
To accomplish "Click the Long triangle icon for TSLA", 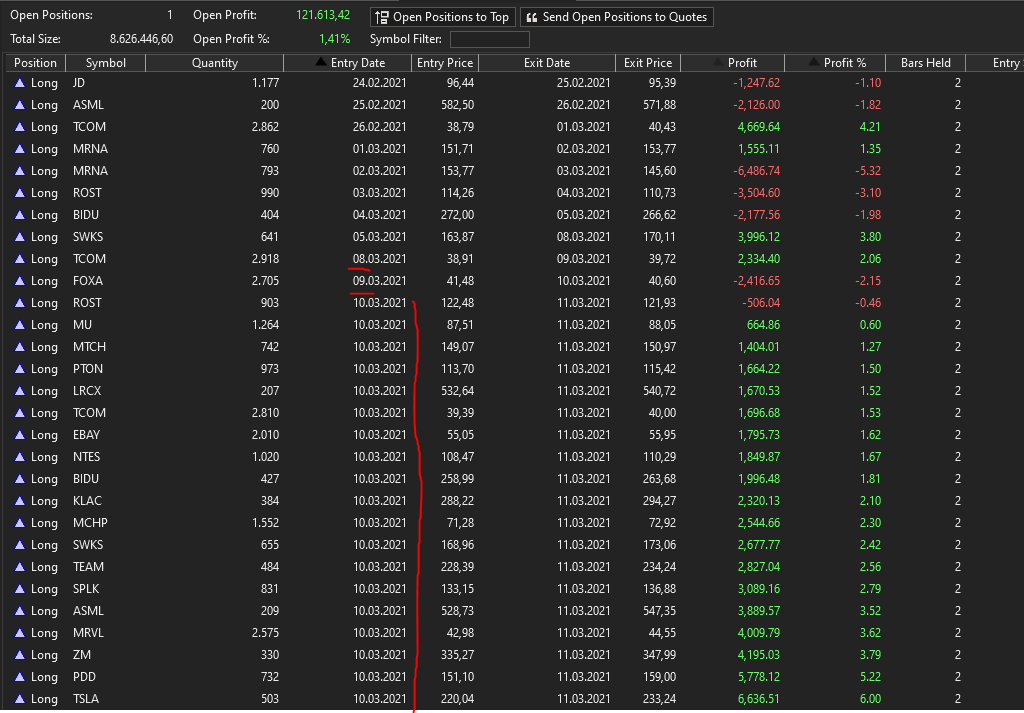I will (19, 699).
